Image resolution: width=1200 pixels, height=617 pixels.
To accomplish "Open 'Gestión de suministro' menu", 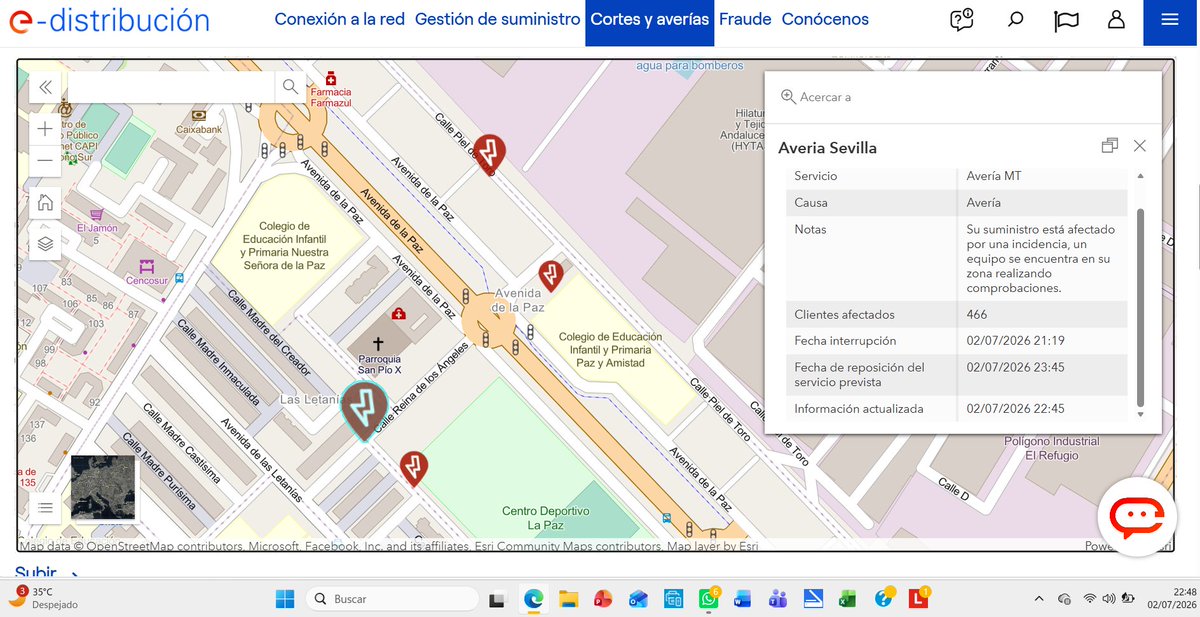I will [497, 19].
